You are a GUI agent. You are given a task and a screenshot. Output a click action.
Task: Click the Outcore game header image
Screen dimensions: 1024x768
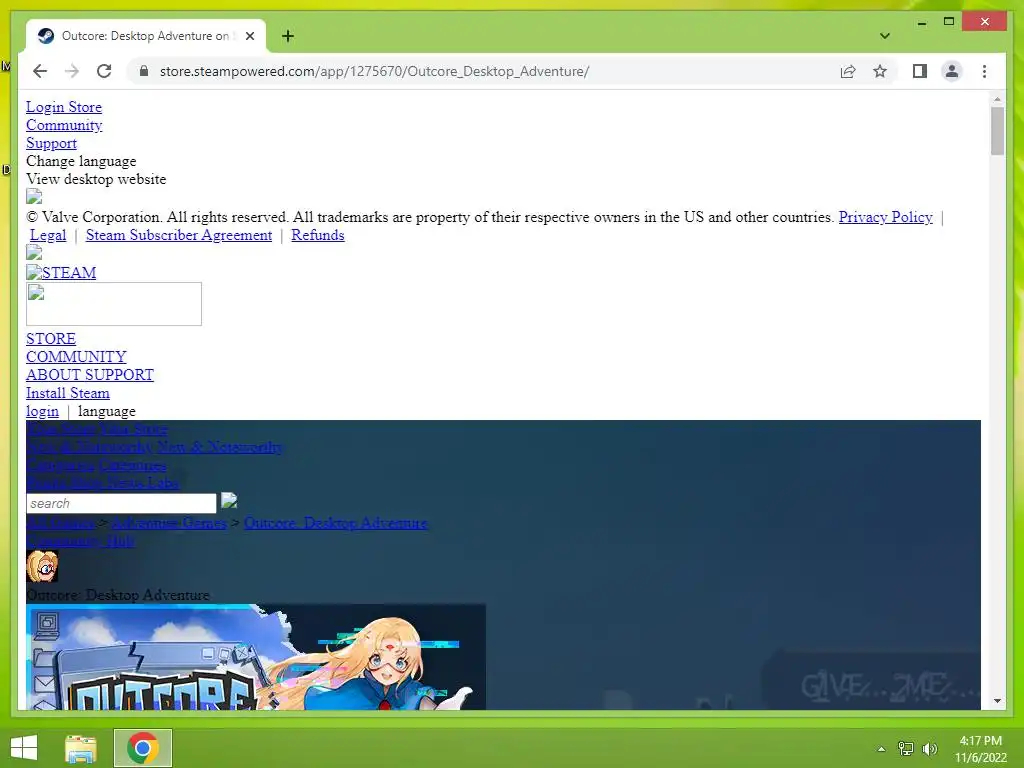pyautogui.click(x=256, y=657)
